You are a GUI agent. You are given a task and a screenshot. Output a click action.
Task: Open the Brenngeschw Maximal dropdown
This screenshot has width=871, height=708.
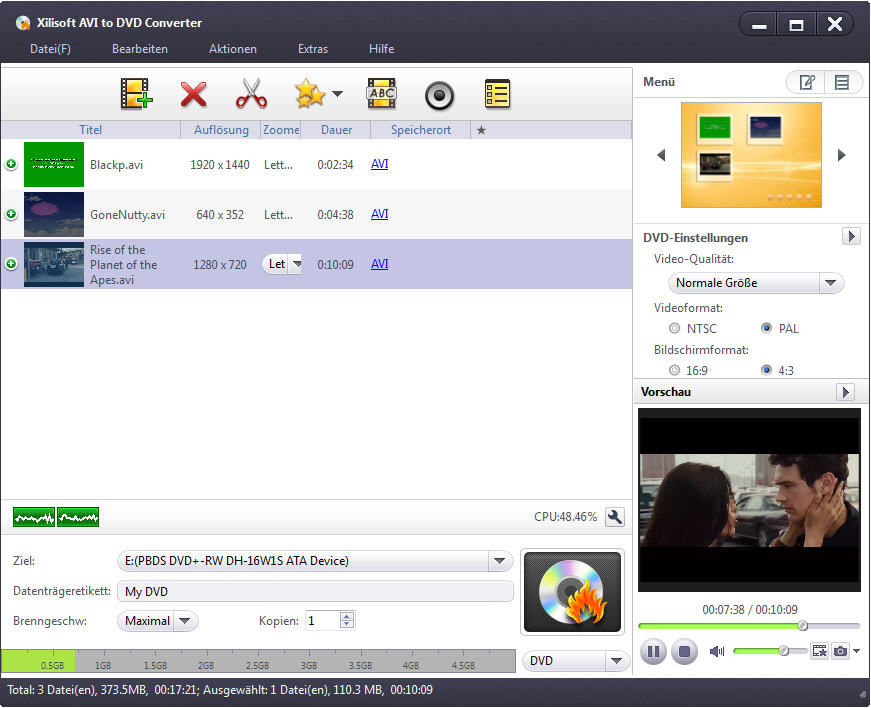pyautogui.click(x=158, y=621)
